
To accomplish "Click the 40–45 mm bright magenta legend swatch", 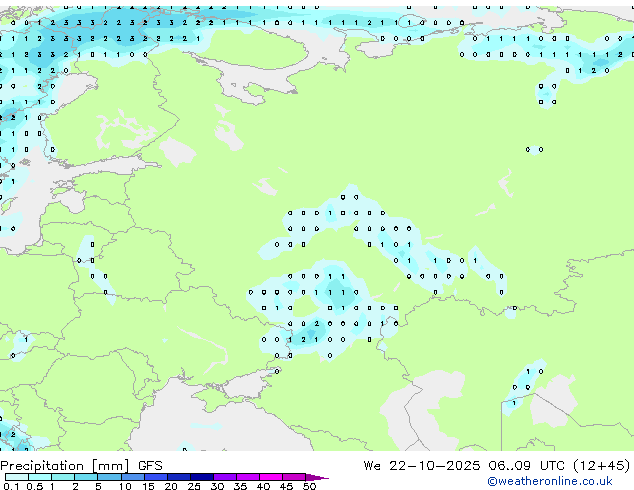I will coord(271,477).
